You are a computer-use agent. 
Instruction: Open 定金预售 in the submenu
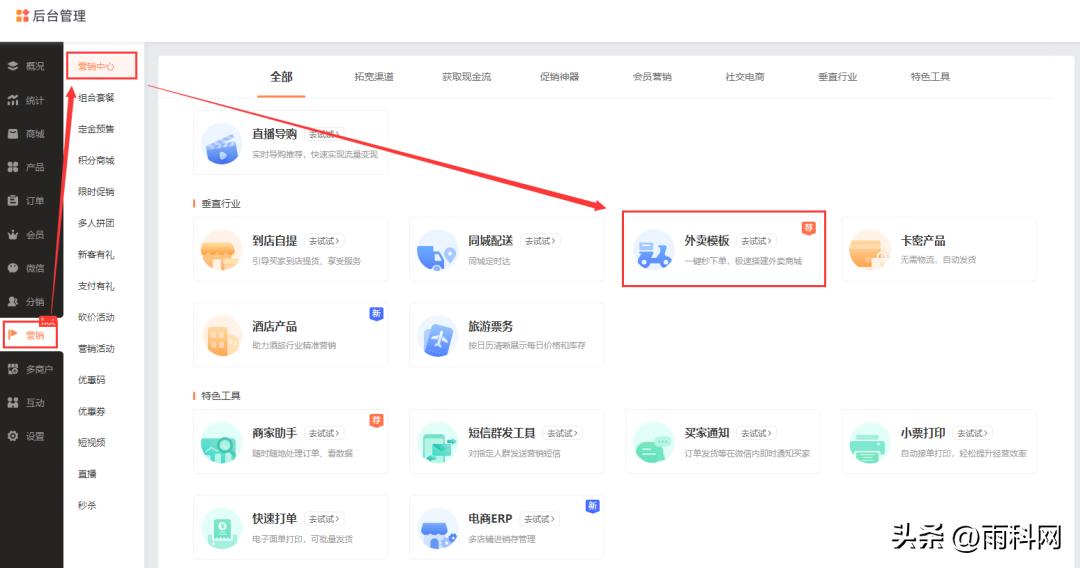[x=96, y=129]
